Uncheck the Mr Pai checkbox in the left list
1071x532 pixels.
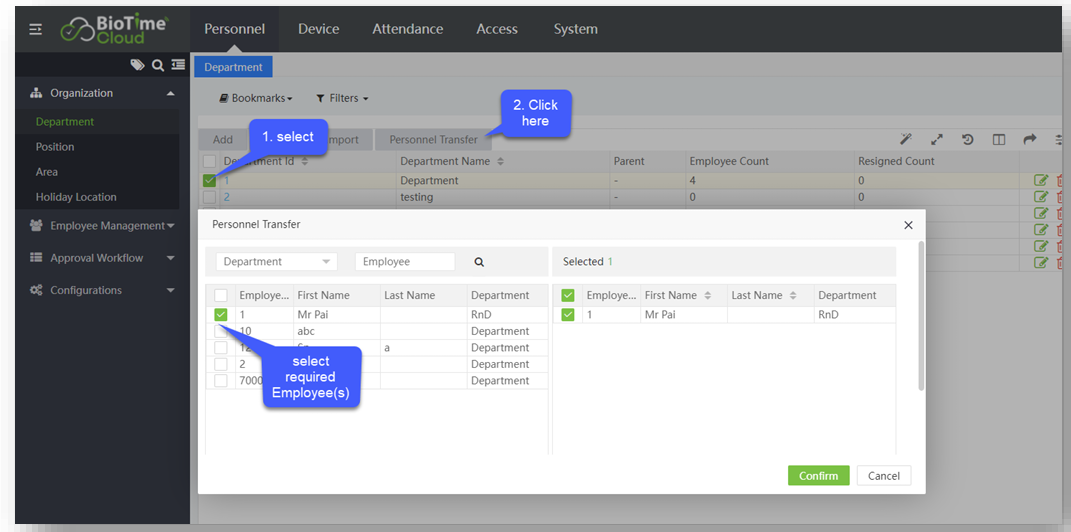click(221, 315)
